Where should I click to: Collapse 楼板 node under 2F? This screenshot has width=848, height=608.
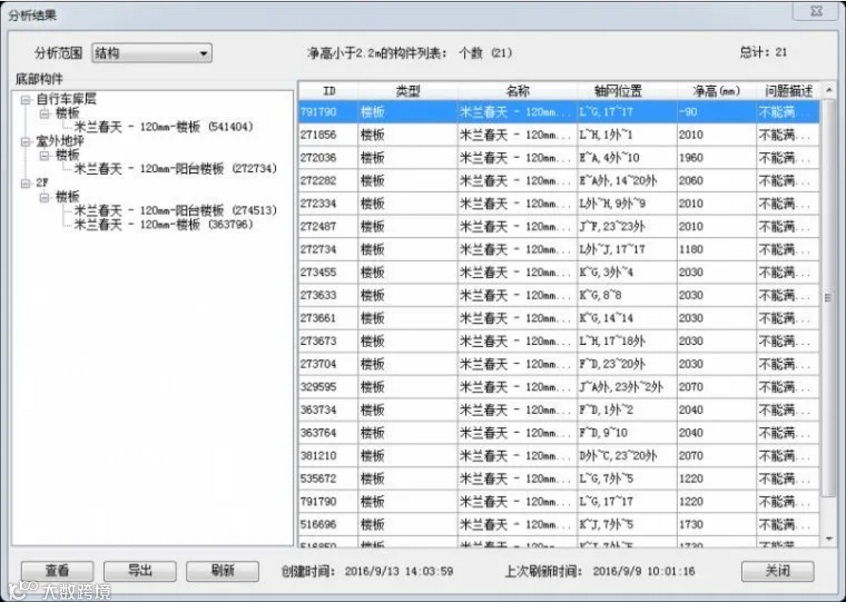pyautogui.click(x=45, y=197)
